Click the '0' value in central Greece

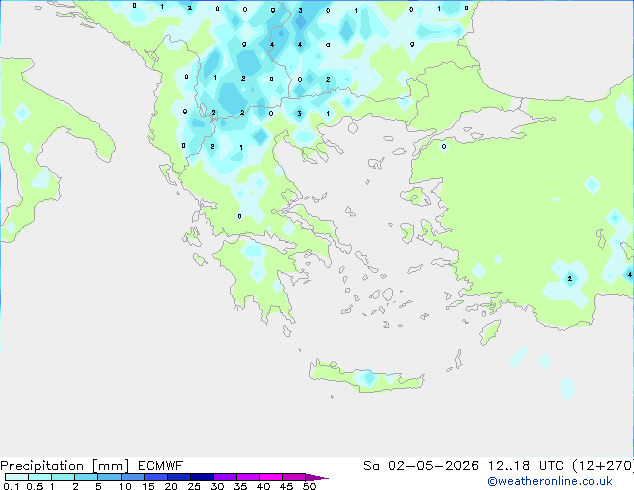click(239, 217)
